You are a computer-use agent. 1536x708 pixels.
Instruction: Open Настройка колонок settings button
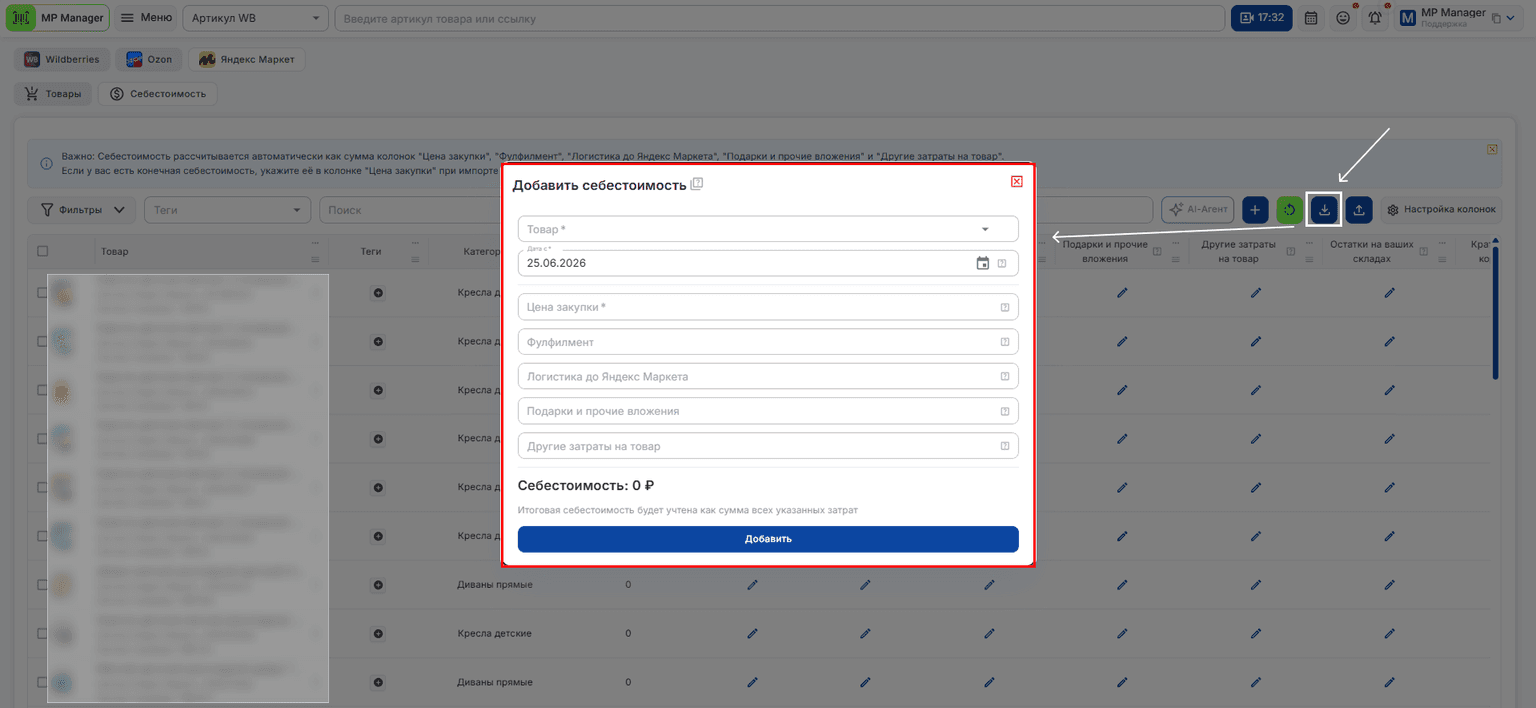point(1441,210)
